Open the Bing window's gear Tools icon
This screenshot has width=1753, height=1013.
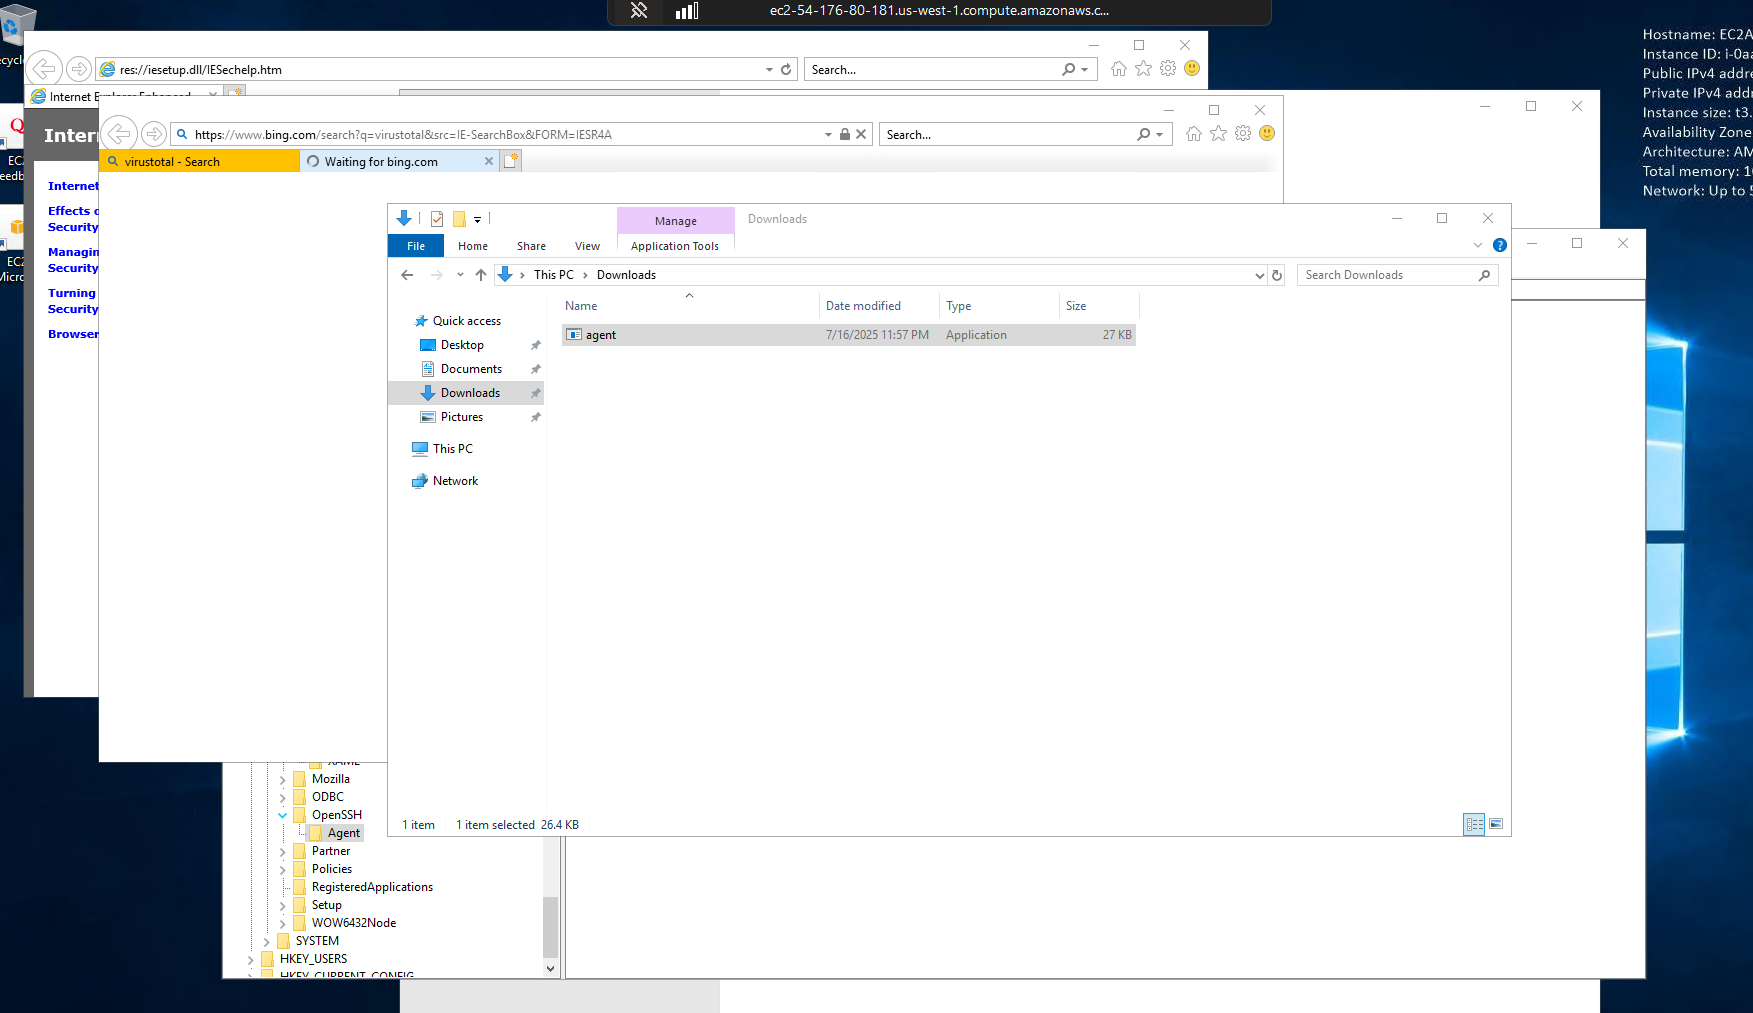(x=1243, y=134)
